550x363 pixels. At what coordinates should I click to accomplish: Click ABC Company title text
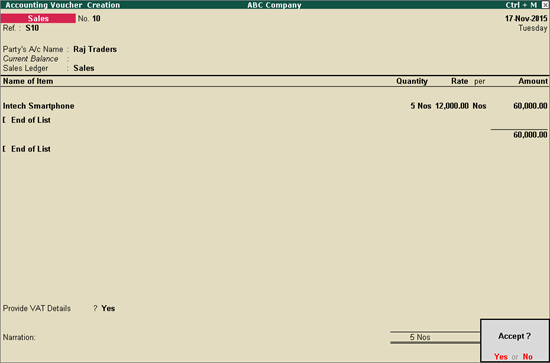[x=274, y=5]
